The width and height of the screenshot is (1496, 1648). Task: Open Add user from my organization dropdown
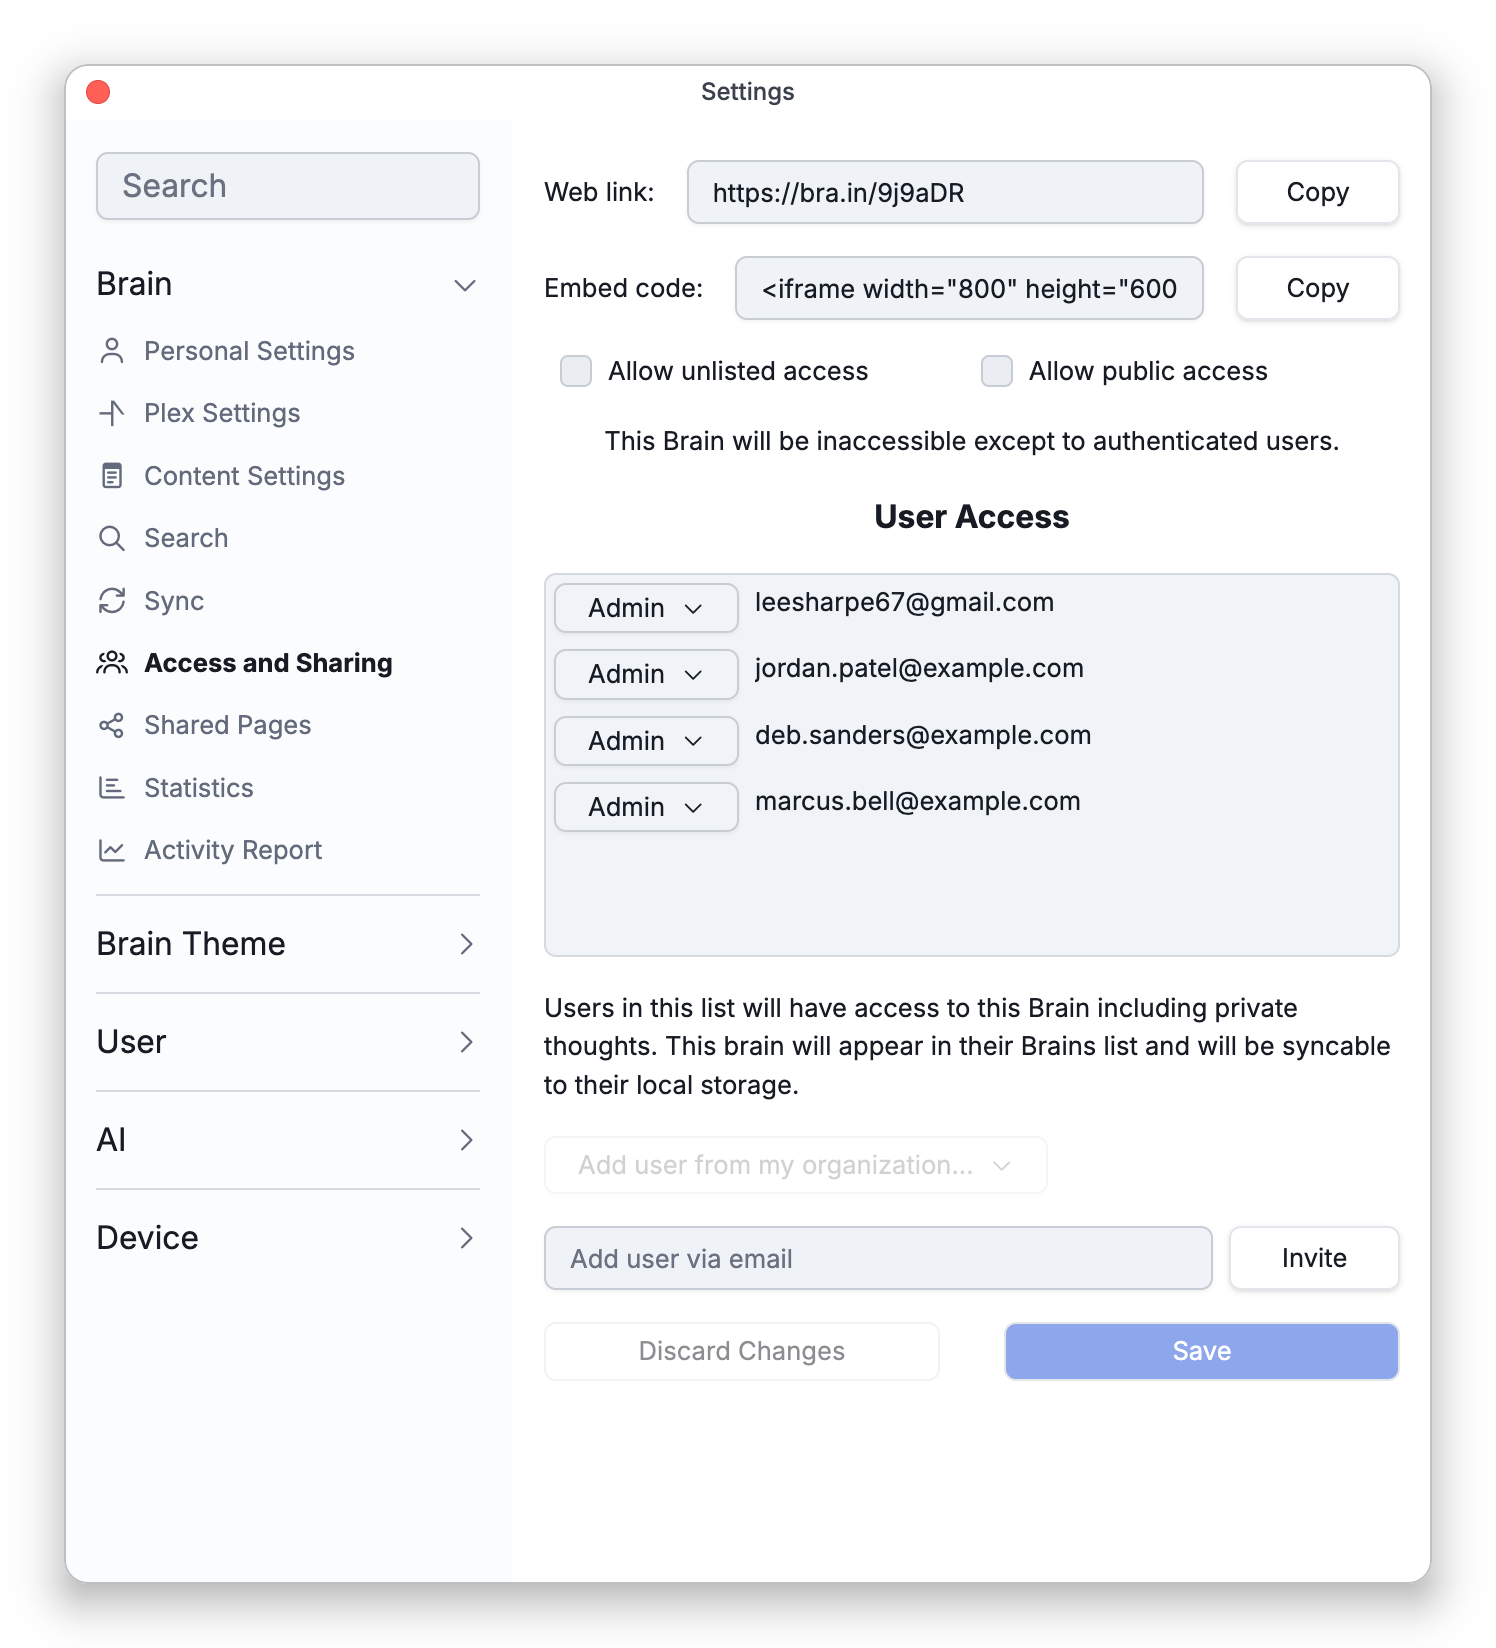click(x=796, y=1165)
